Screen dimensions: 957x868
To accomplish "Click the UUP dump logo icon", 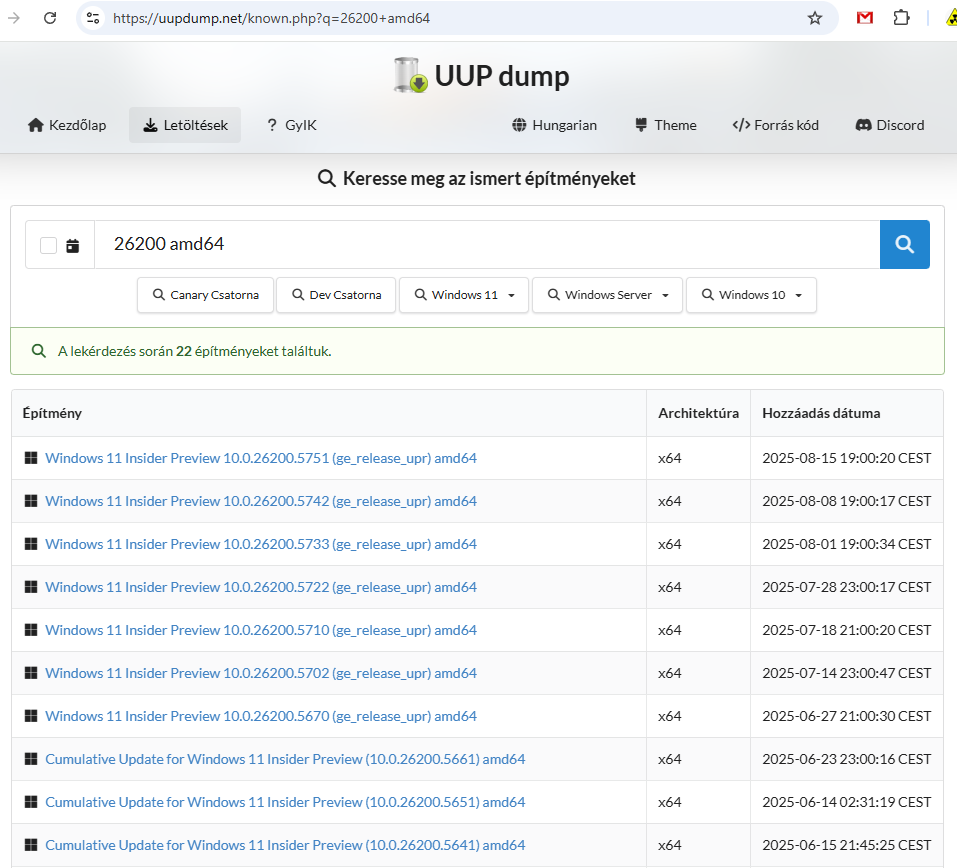I will (x=410, y=75).
